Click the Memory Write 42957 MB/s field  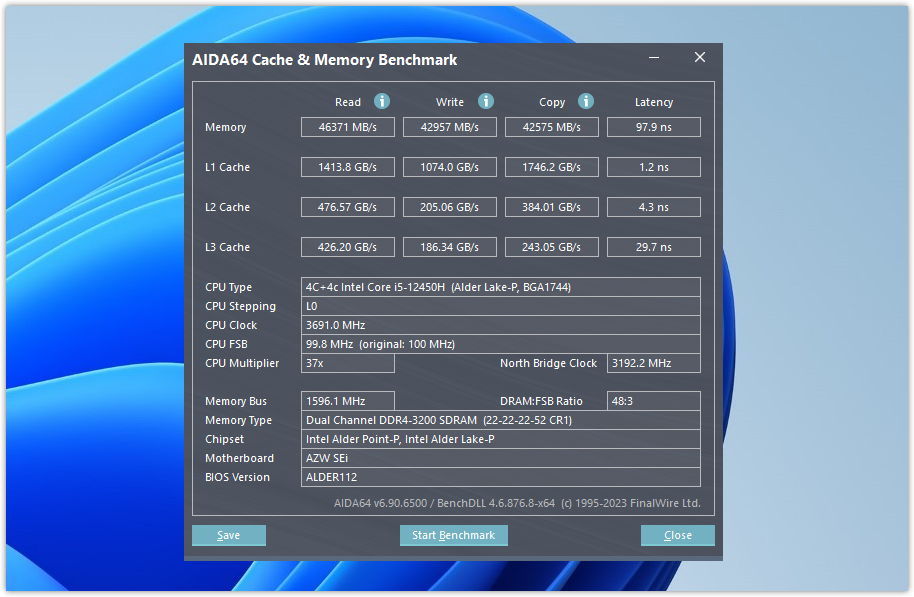450,127
